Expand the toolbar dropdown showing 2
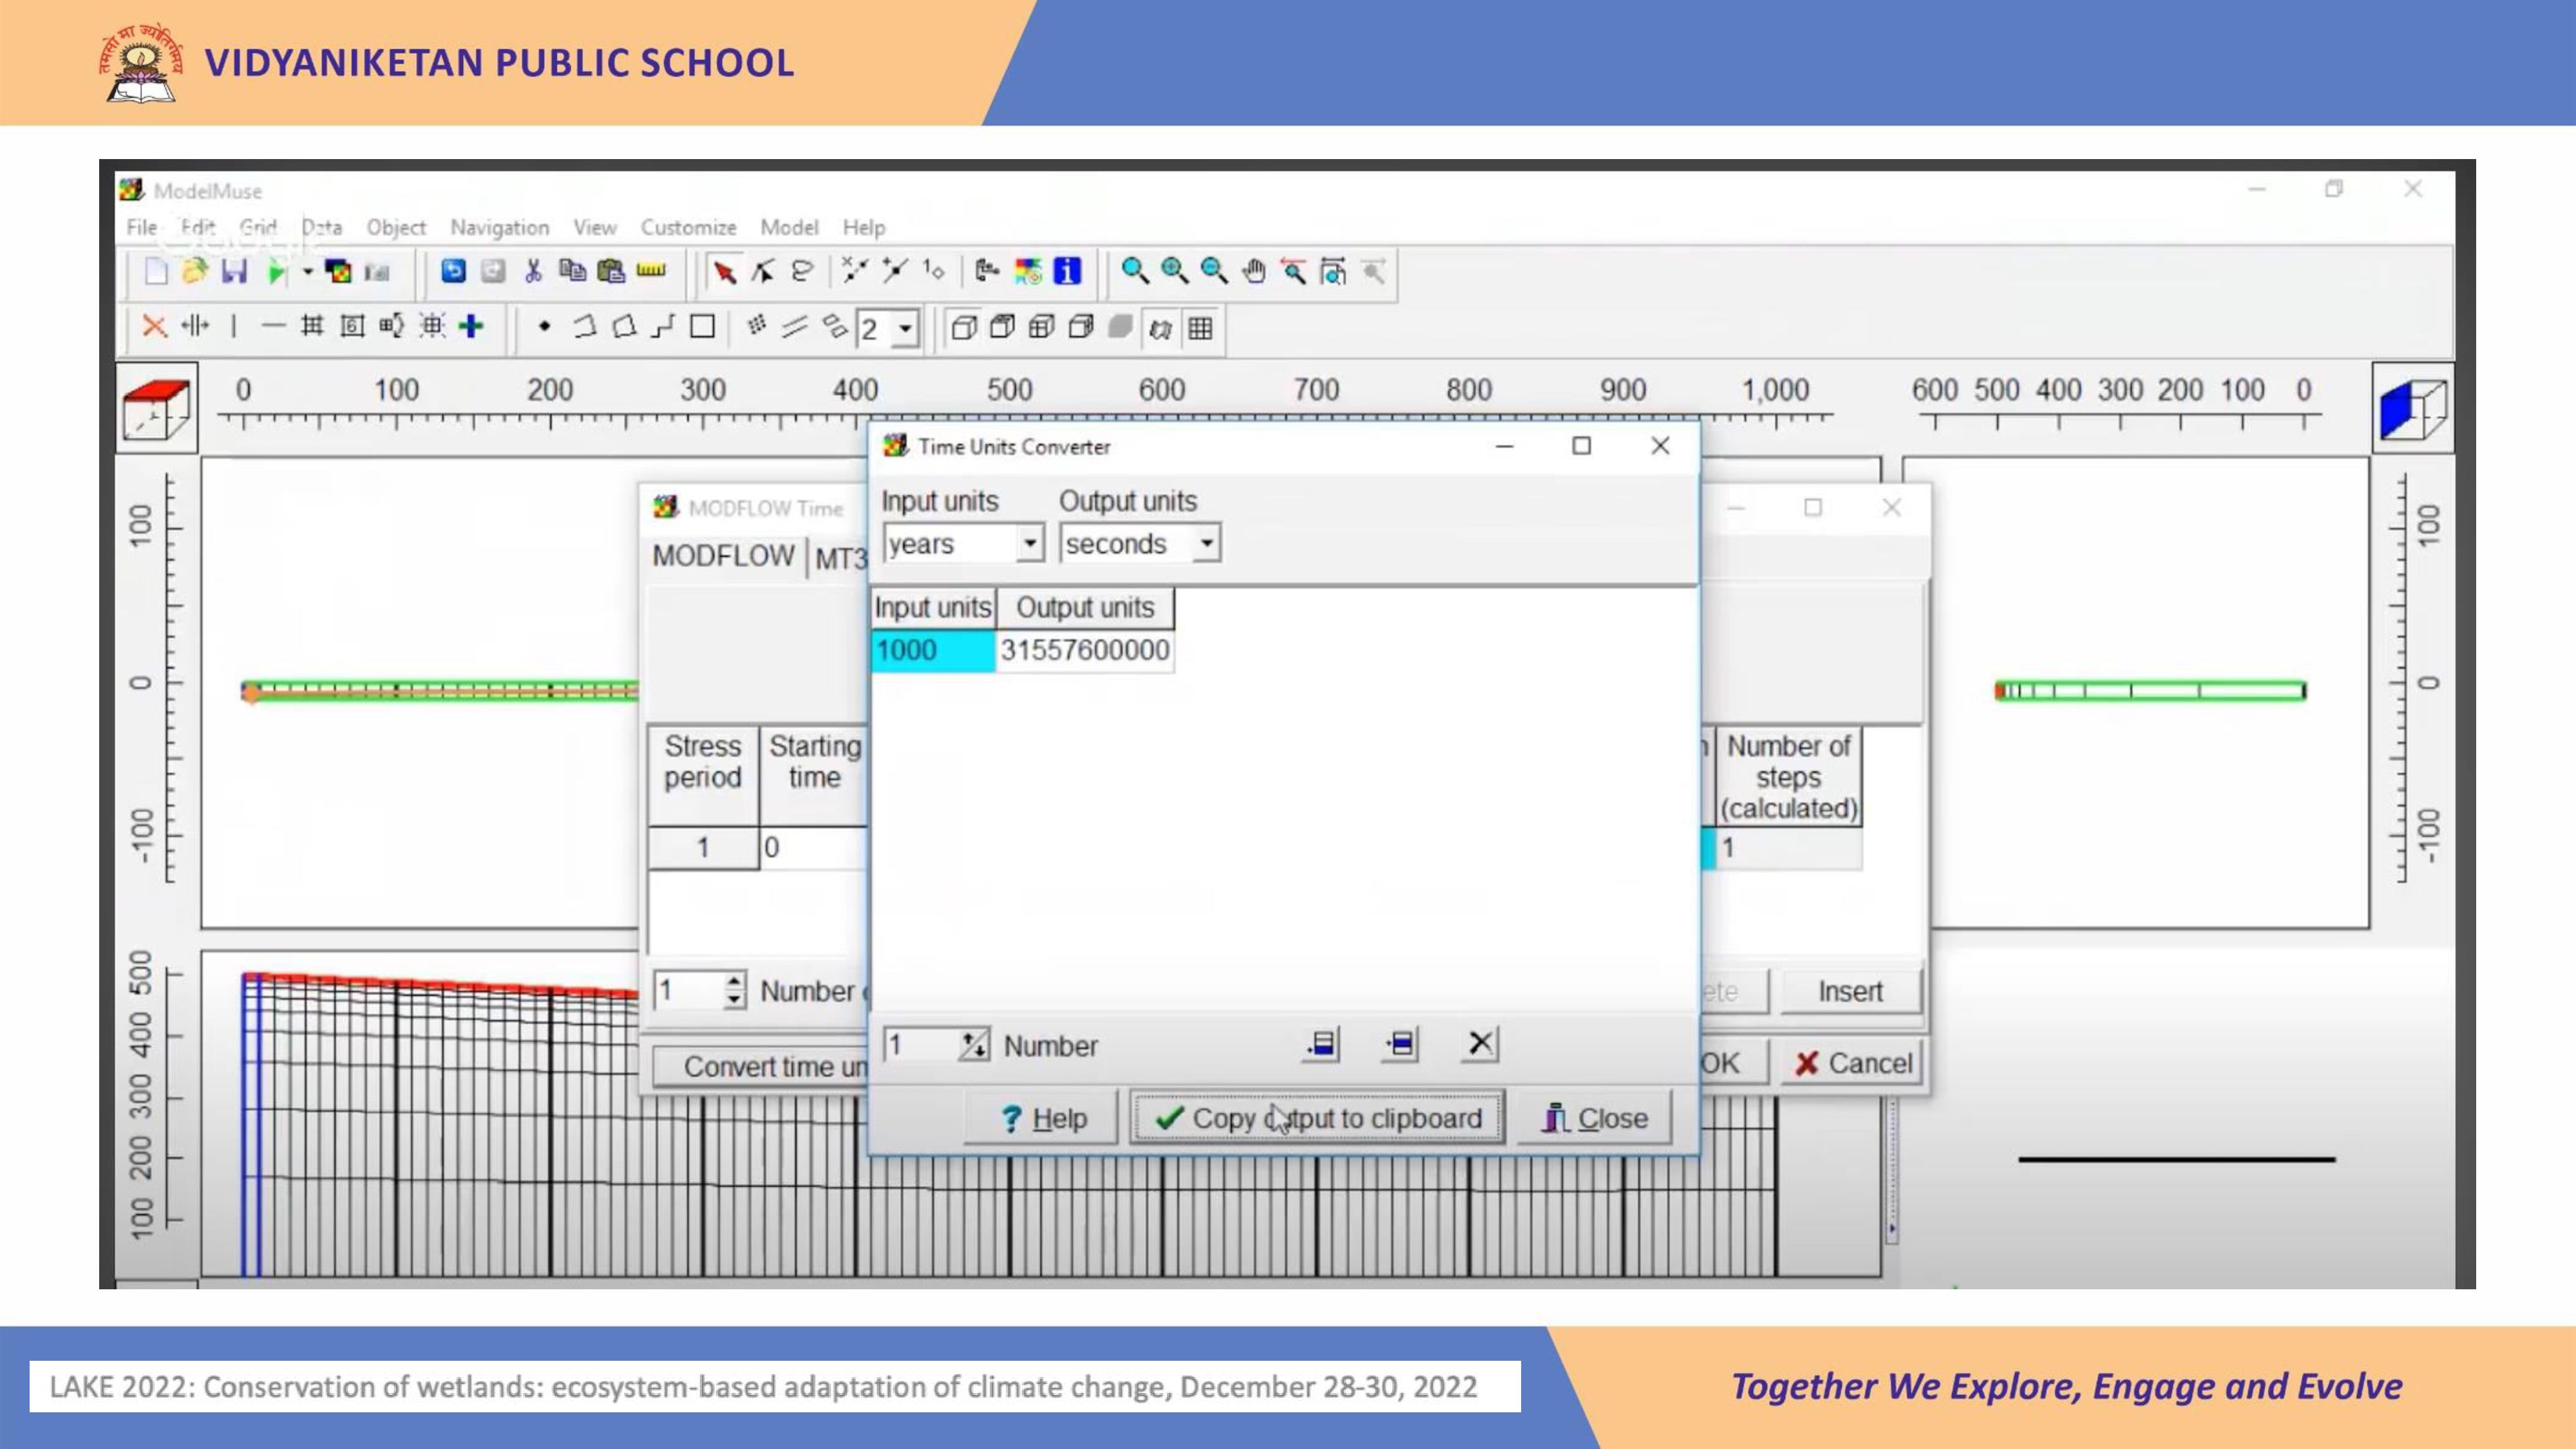The width and height of the screenshot is (2576, 1449). pyautogui.click(x=905, y=329)
